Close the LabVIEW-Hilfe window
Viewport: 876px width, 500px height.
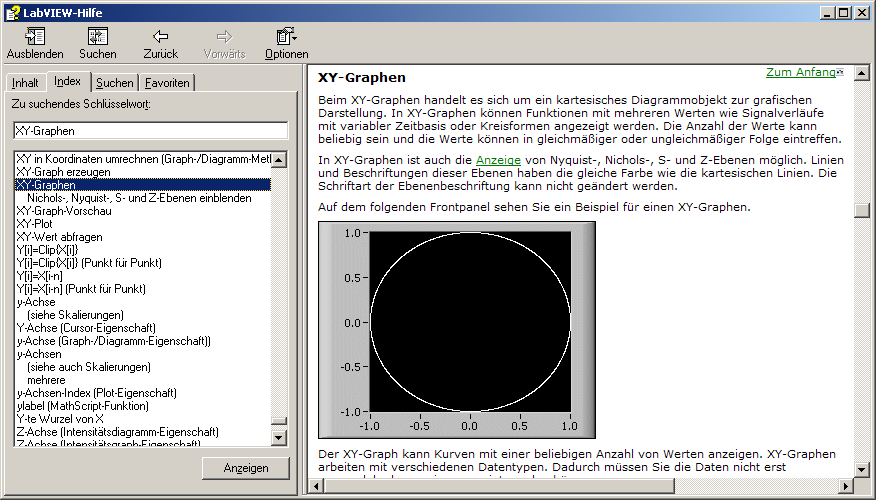[862, 12]
